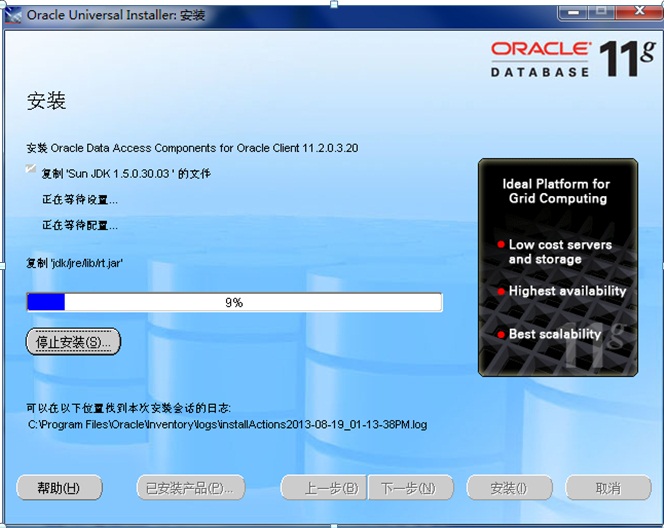664x528 pixels.
Task: Click the 停止安装(S)... button
Action: (x=73, y=341)
